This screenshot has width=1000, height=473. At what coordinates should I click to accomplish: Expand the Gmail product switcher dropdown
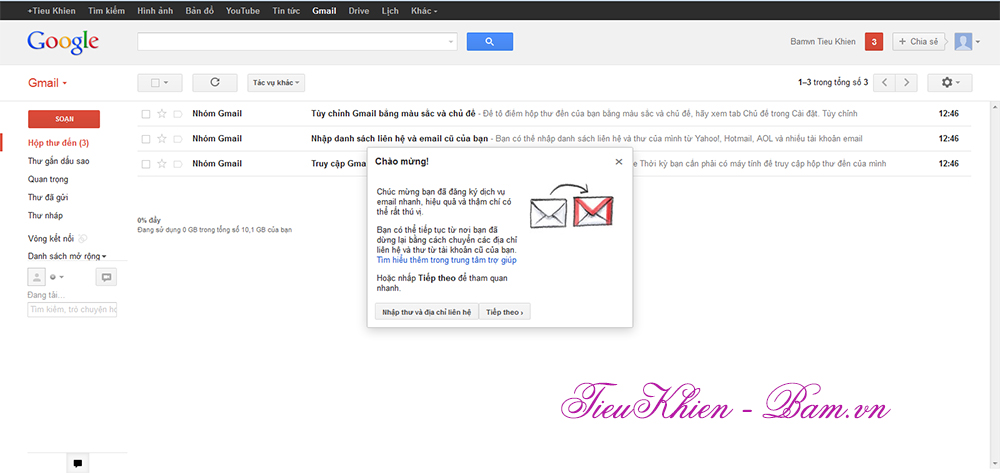pyautogui.click(x=48, y=83)
